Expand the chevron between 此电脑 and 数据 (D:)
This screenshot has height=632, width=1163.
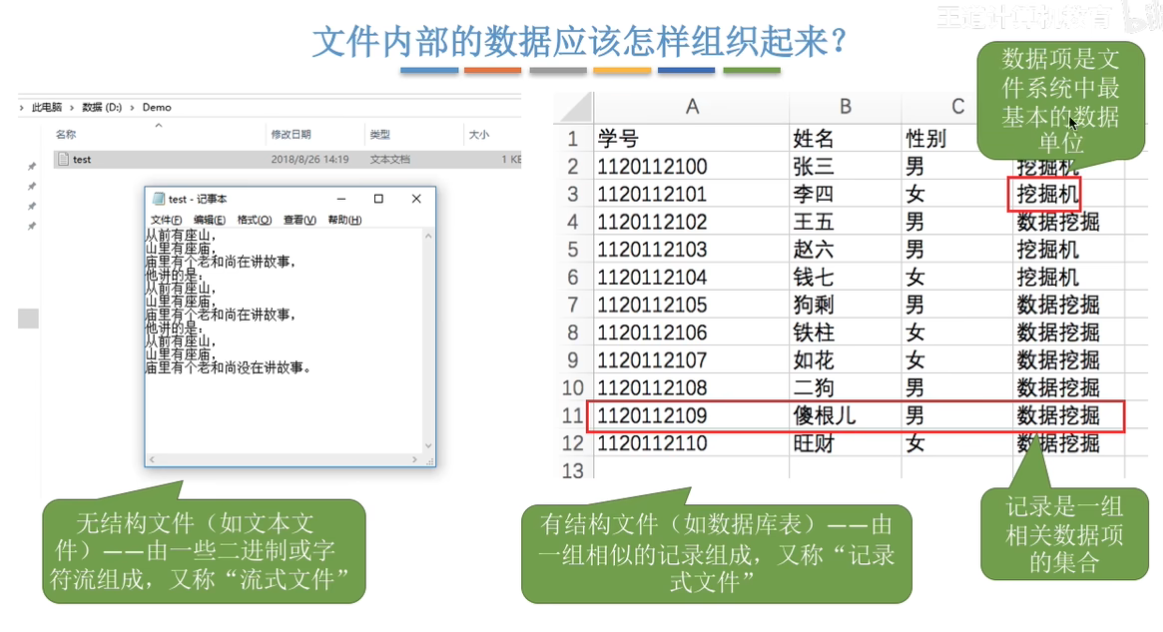point(72,108)
